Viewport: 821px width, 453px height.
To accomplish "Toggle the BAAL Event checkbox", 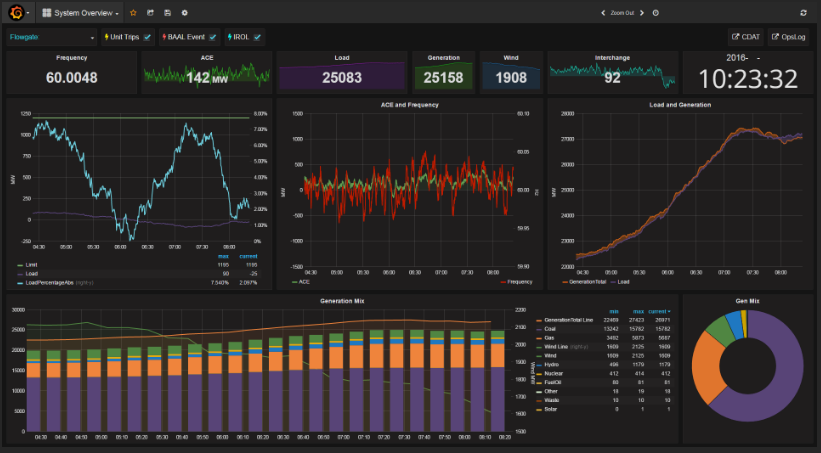I will tap(212, 37).
